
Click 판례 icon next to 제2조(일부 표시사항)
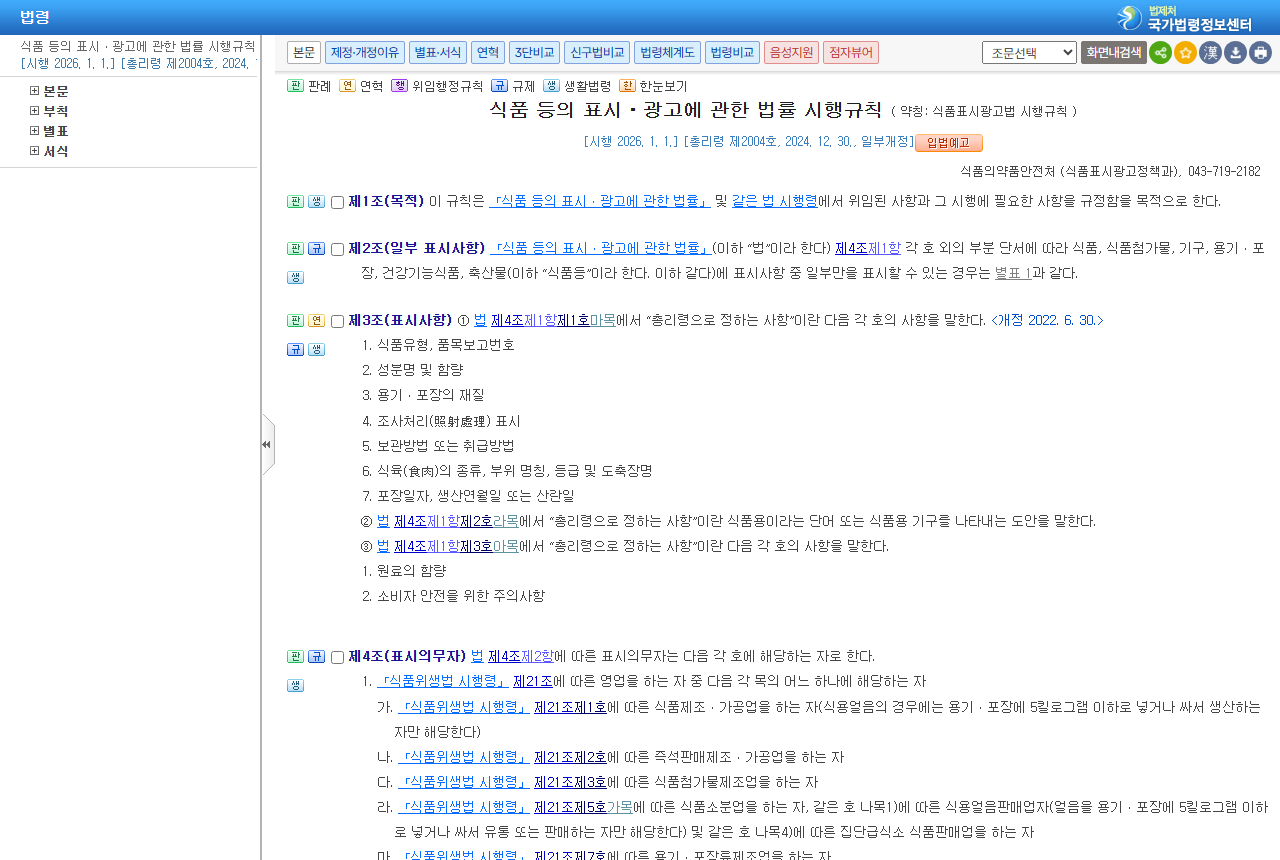295,249
